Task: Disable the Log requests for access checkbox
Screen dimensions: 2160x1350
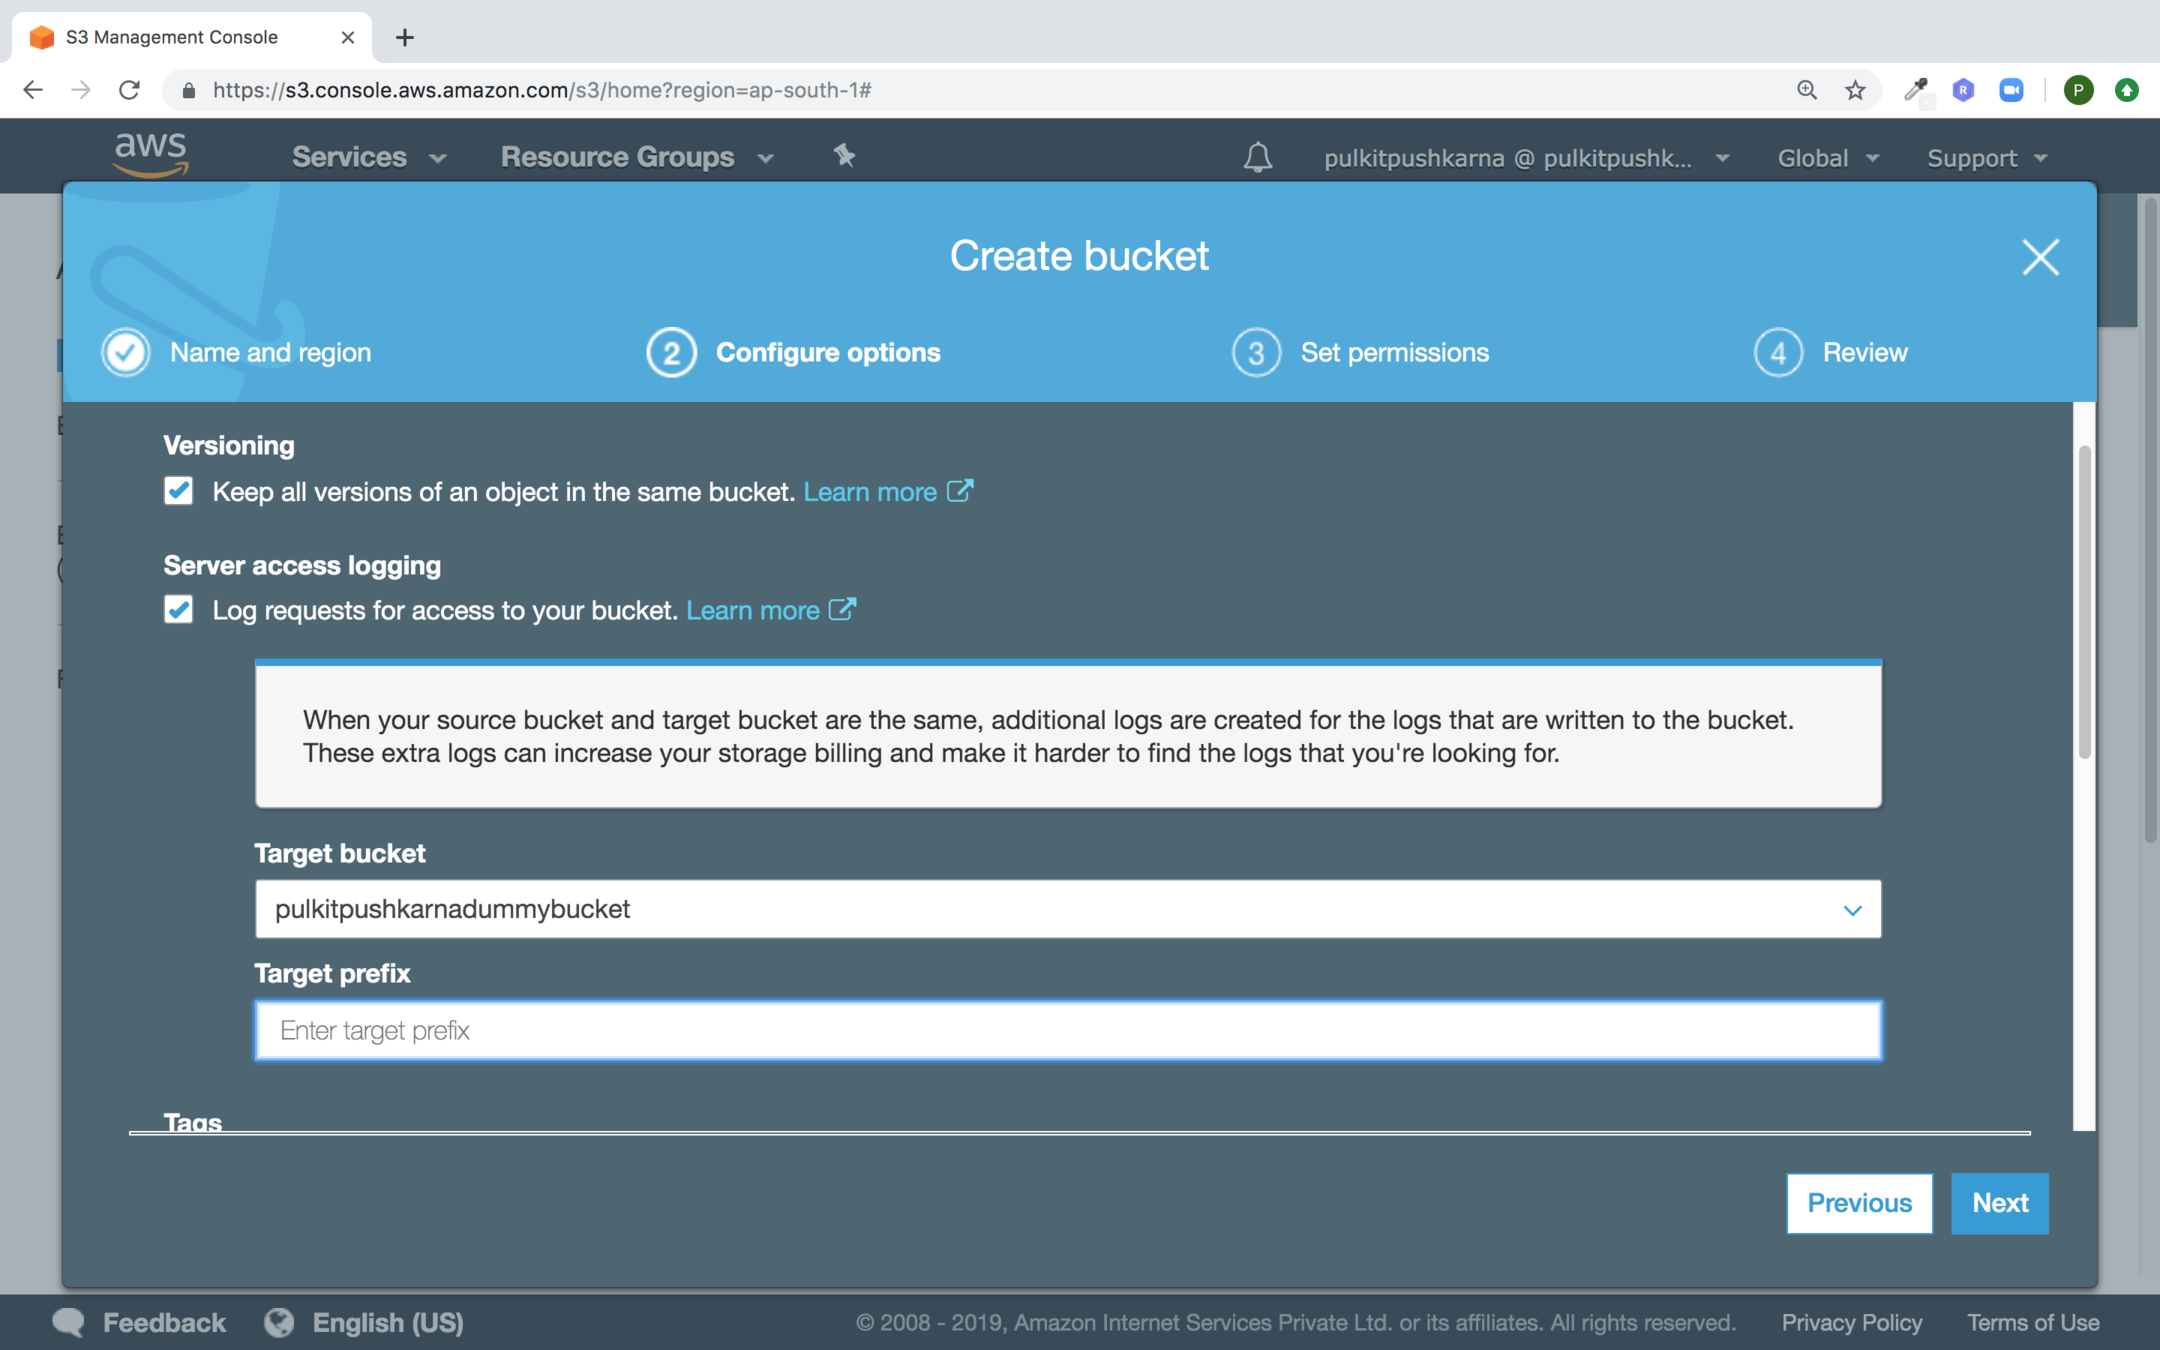Action: click(x=179, y=610)
